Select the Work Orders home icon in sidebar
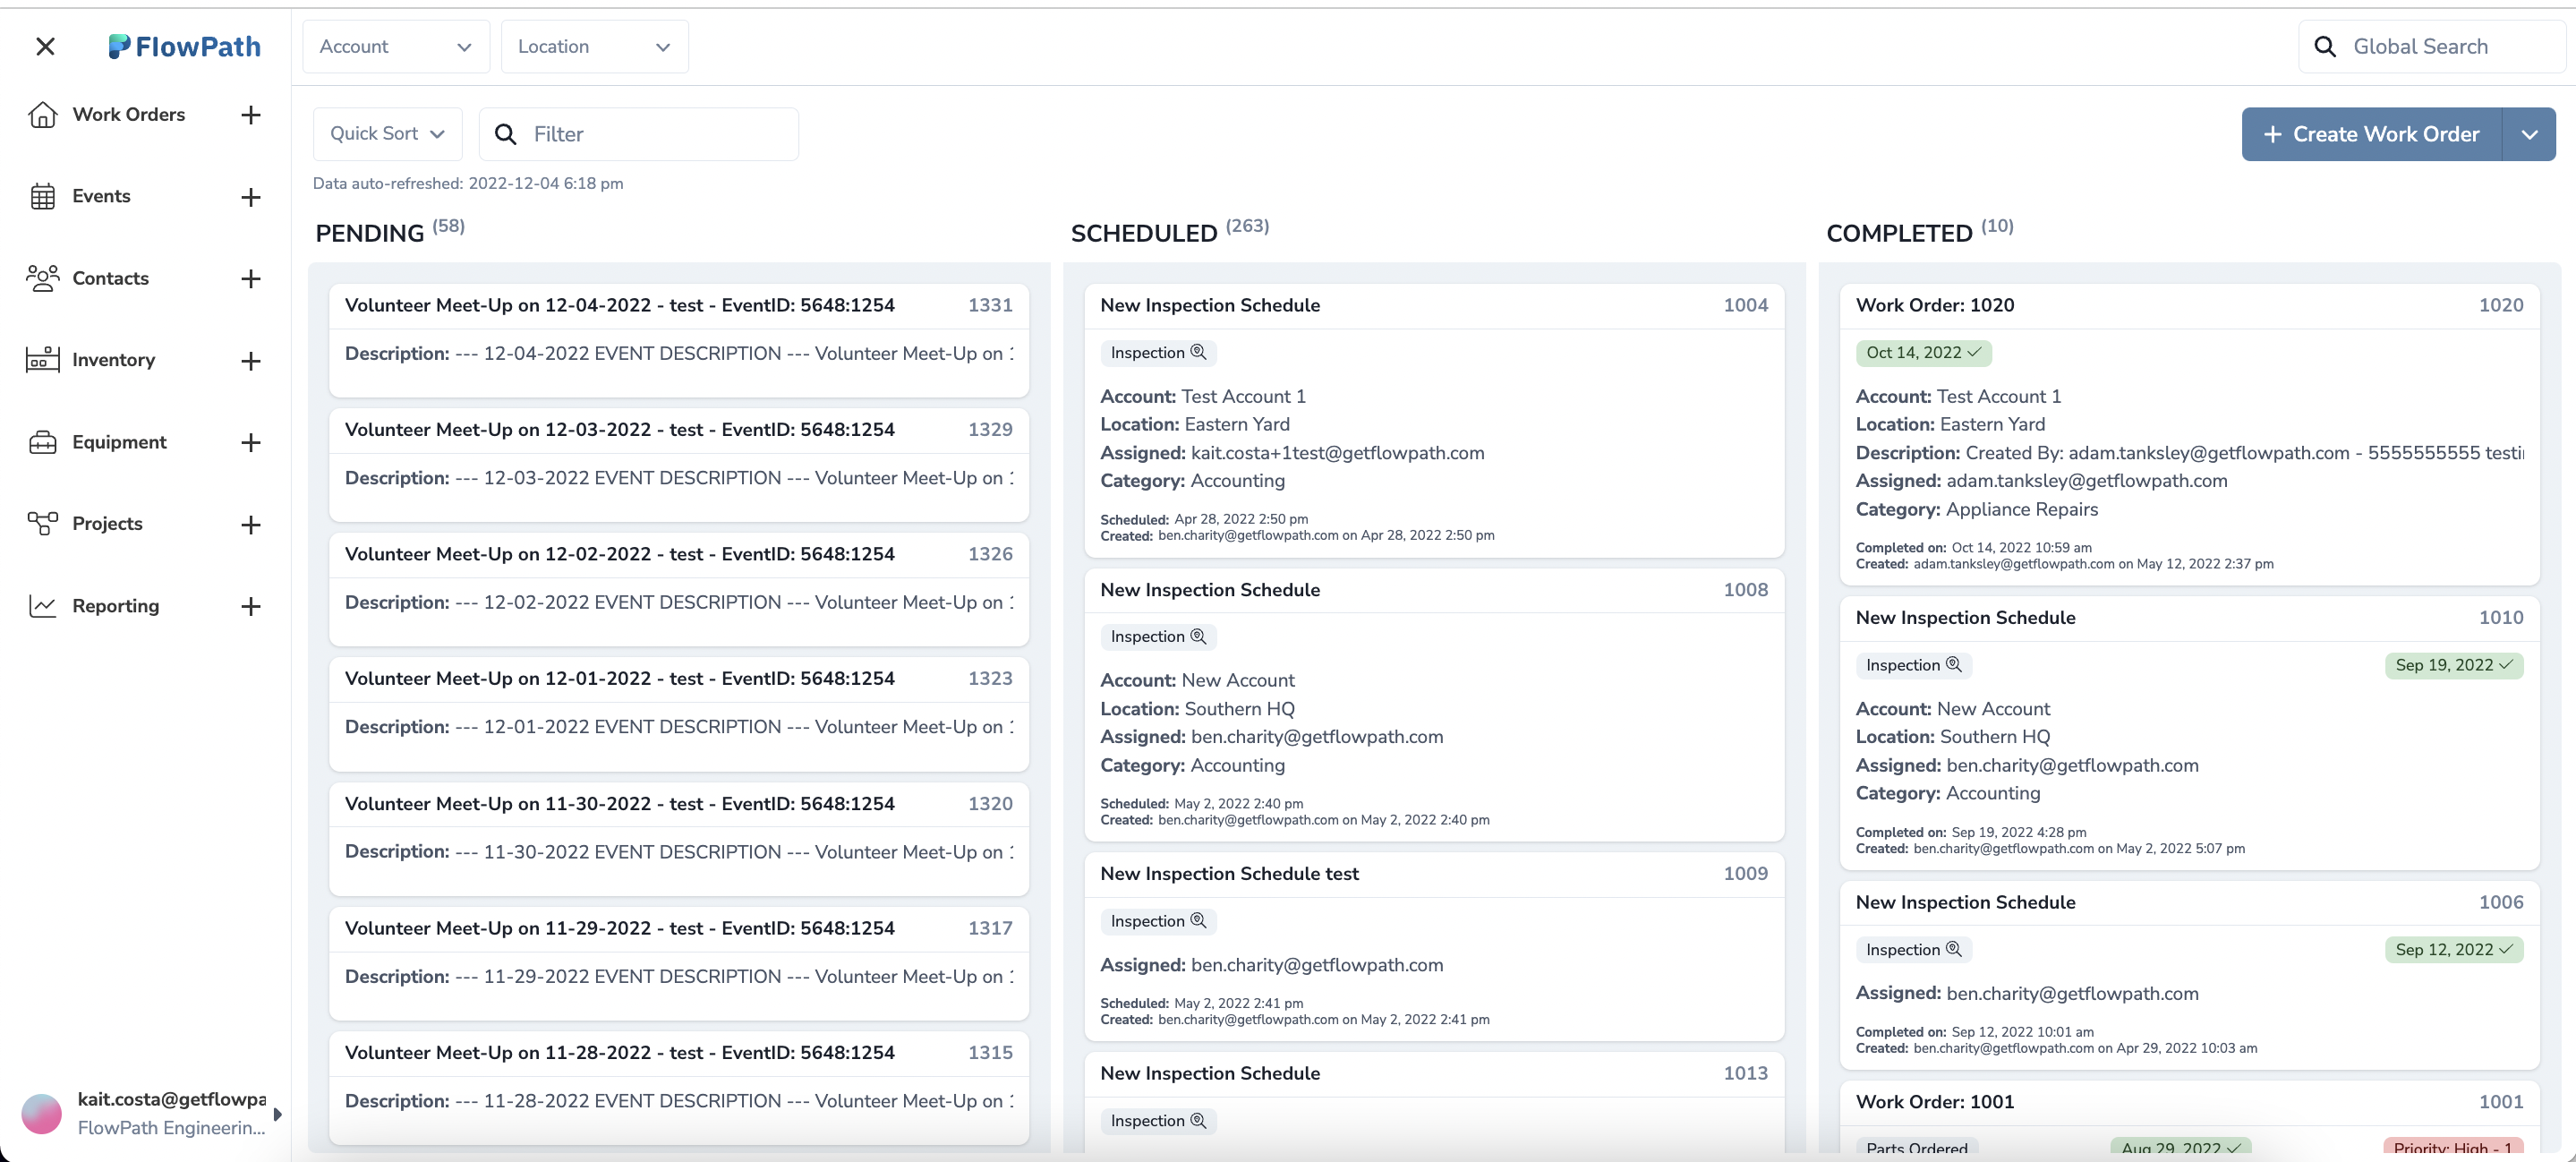Image resolution: width=2576 pixels, height=1162 pixels. pos(43,114)
